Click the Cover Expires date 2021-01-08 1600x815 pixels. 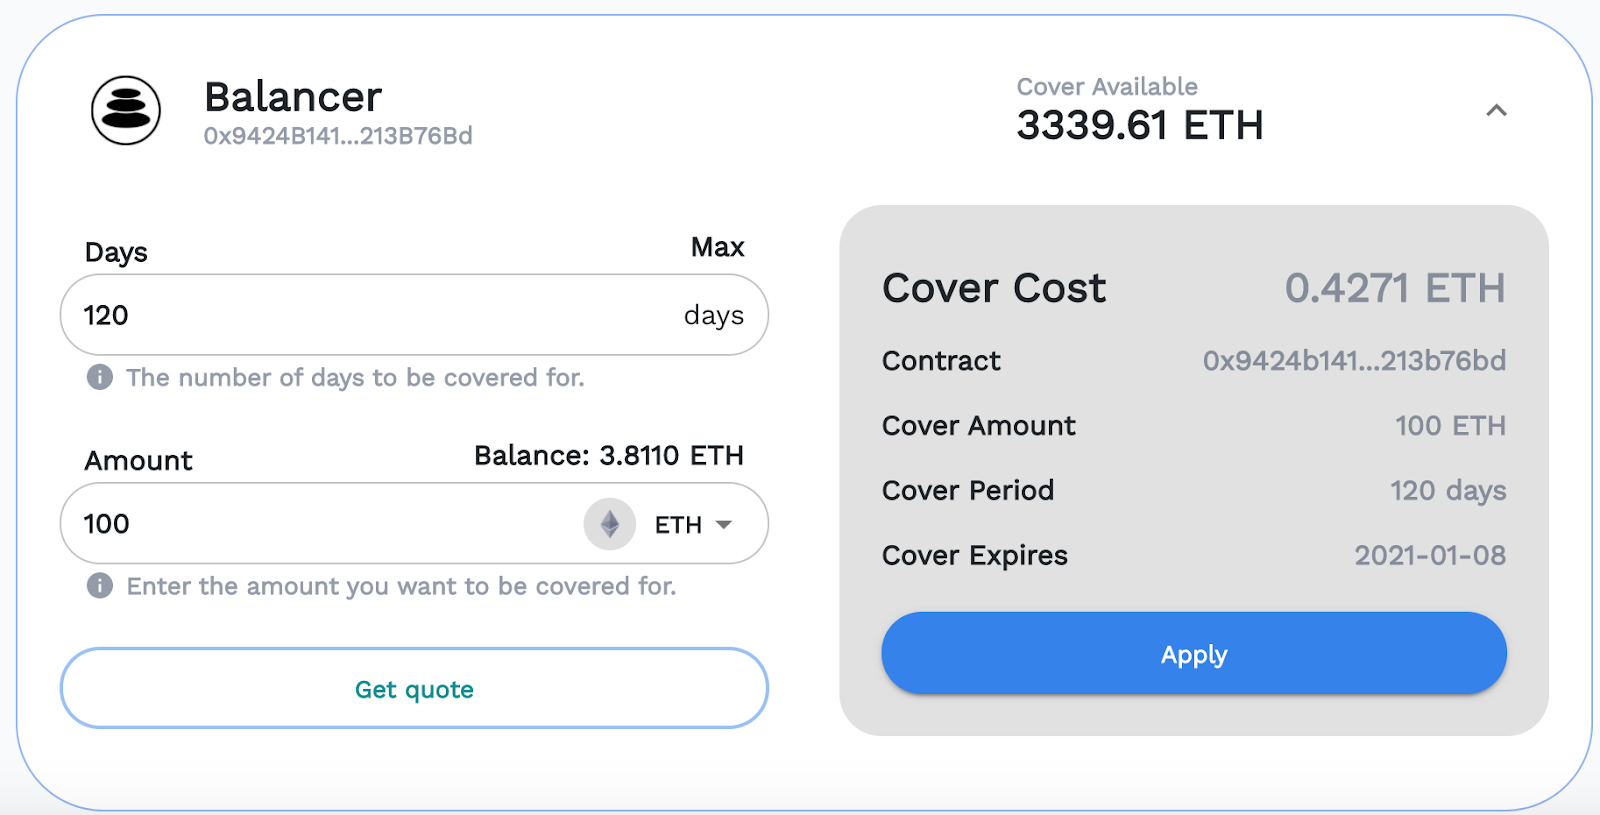point(1430,556)
